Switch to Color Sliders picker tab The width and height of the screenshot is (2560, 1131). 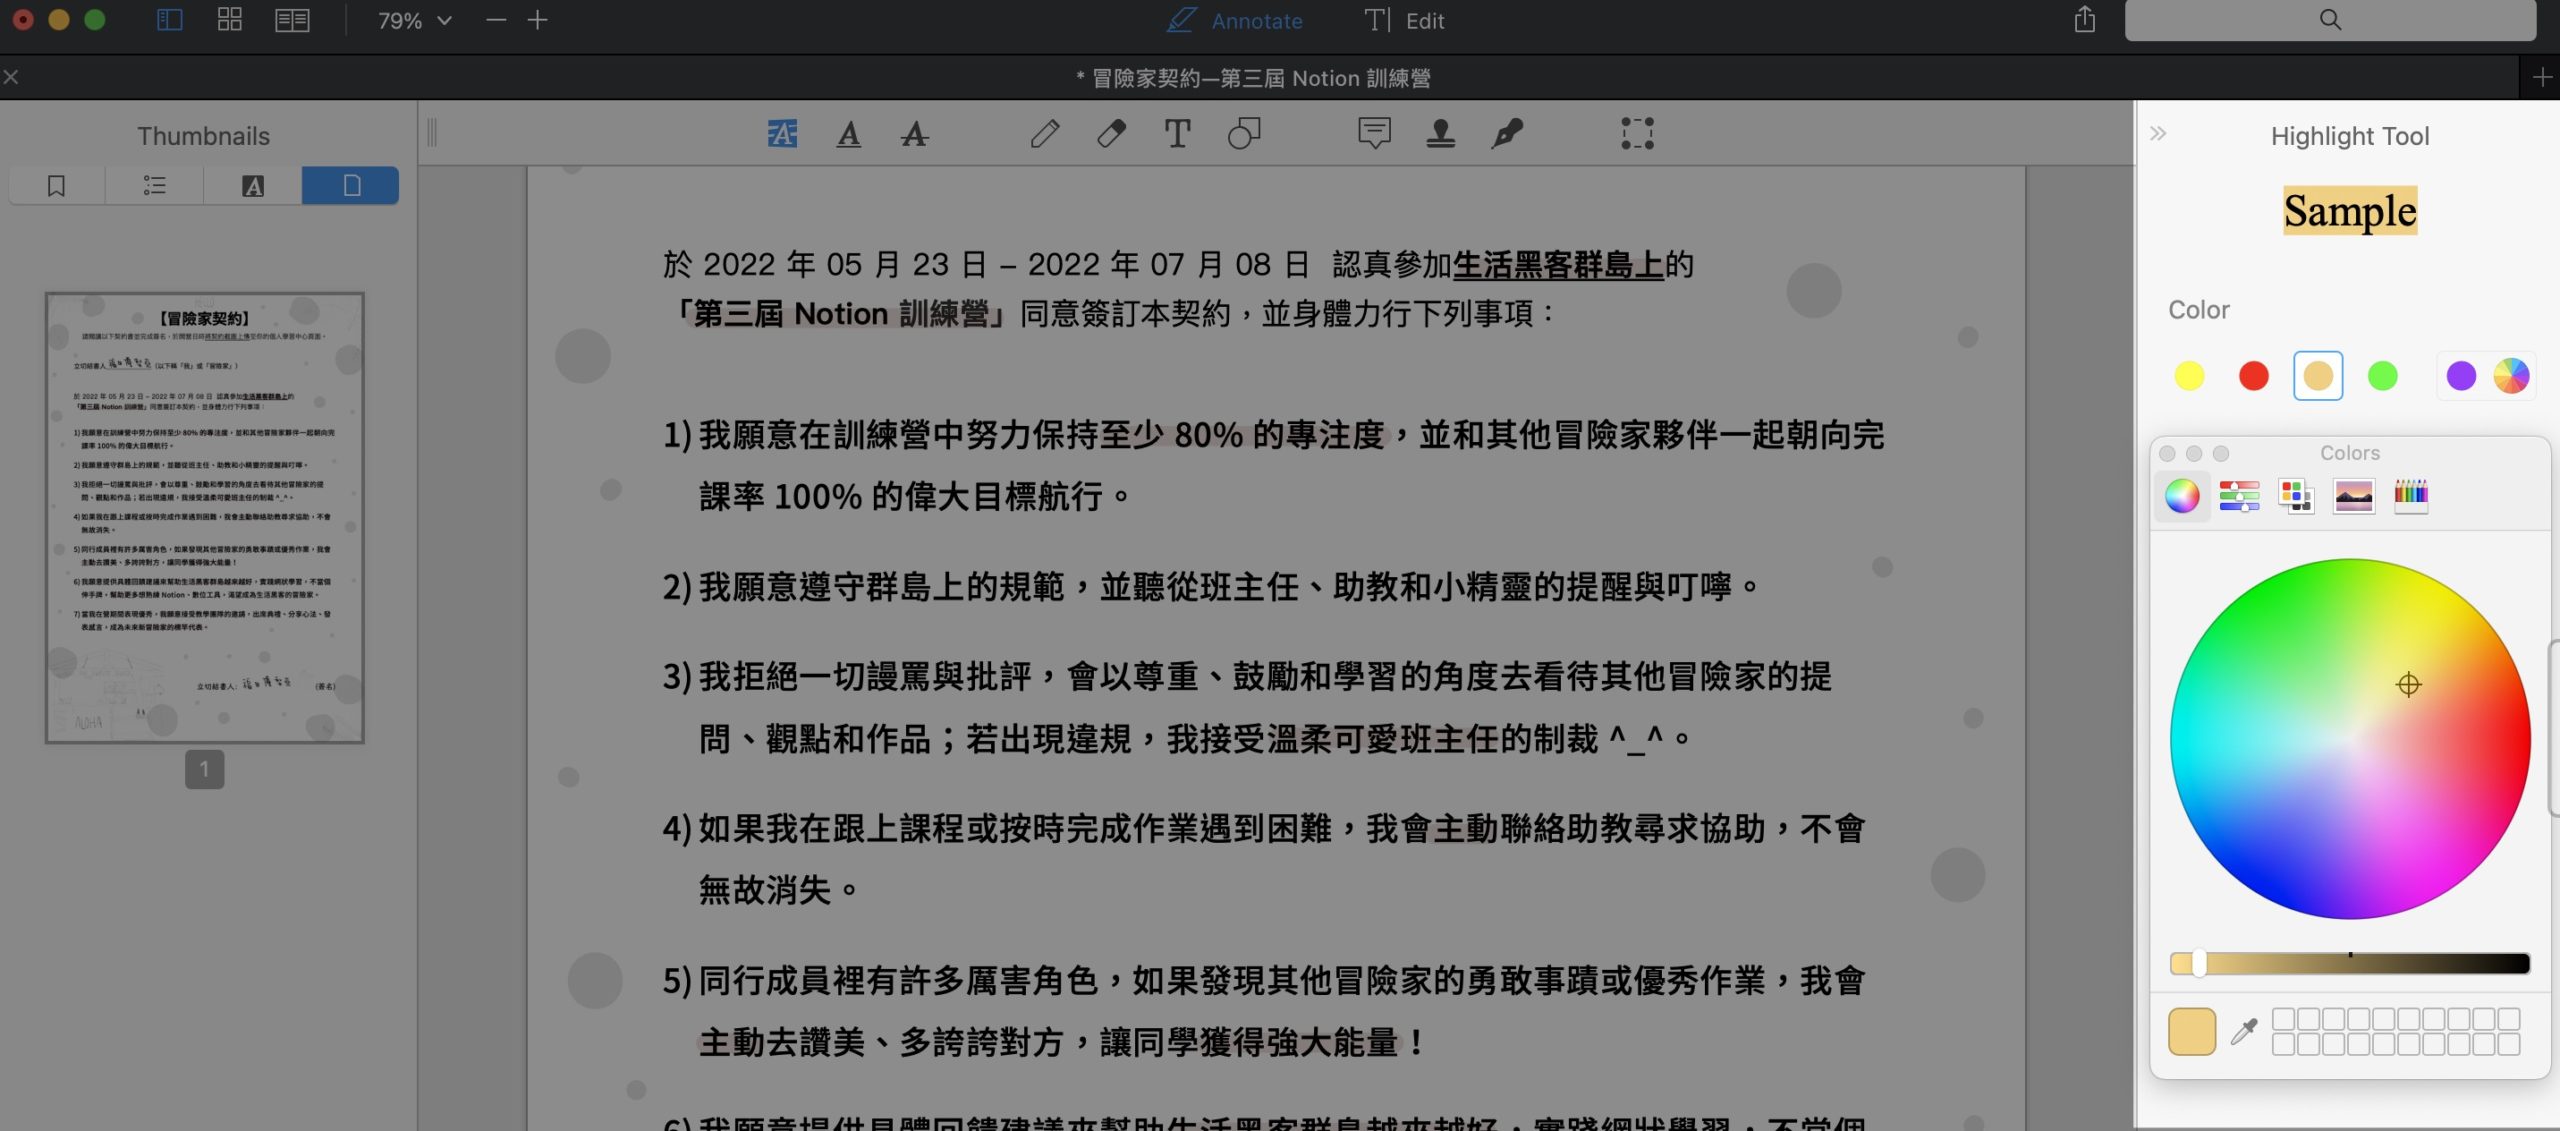(2239, 495)
